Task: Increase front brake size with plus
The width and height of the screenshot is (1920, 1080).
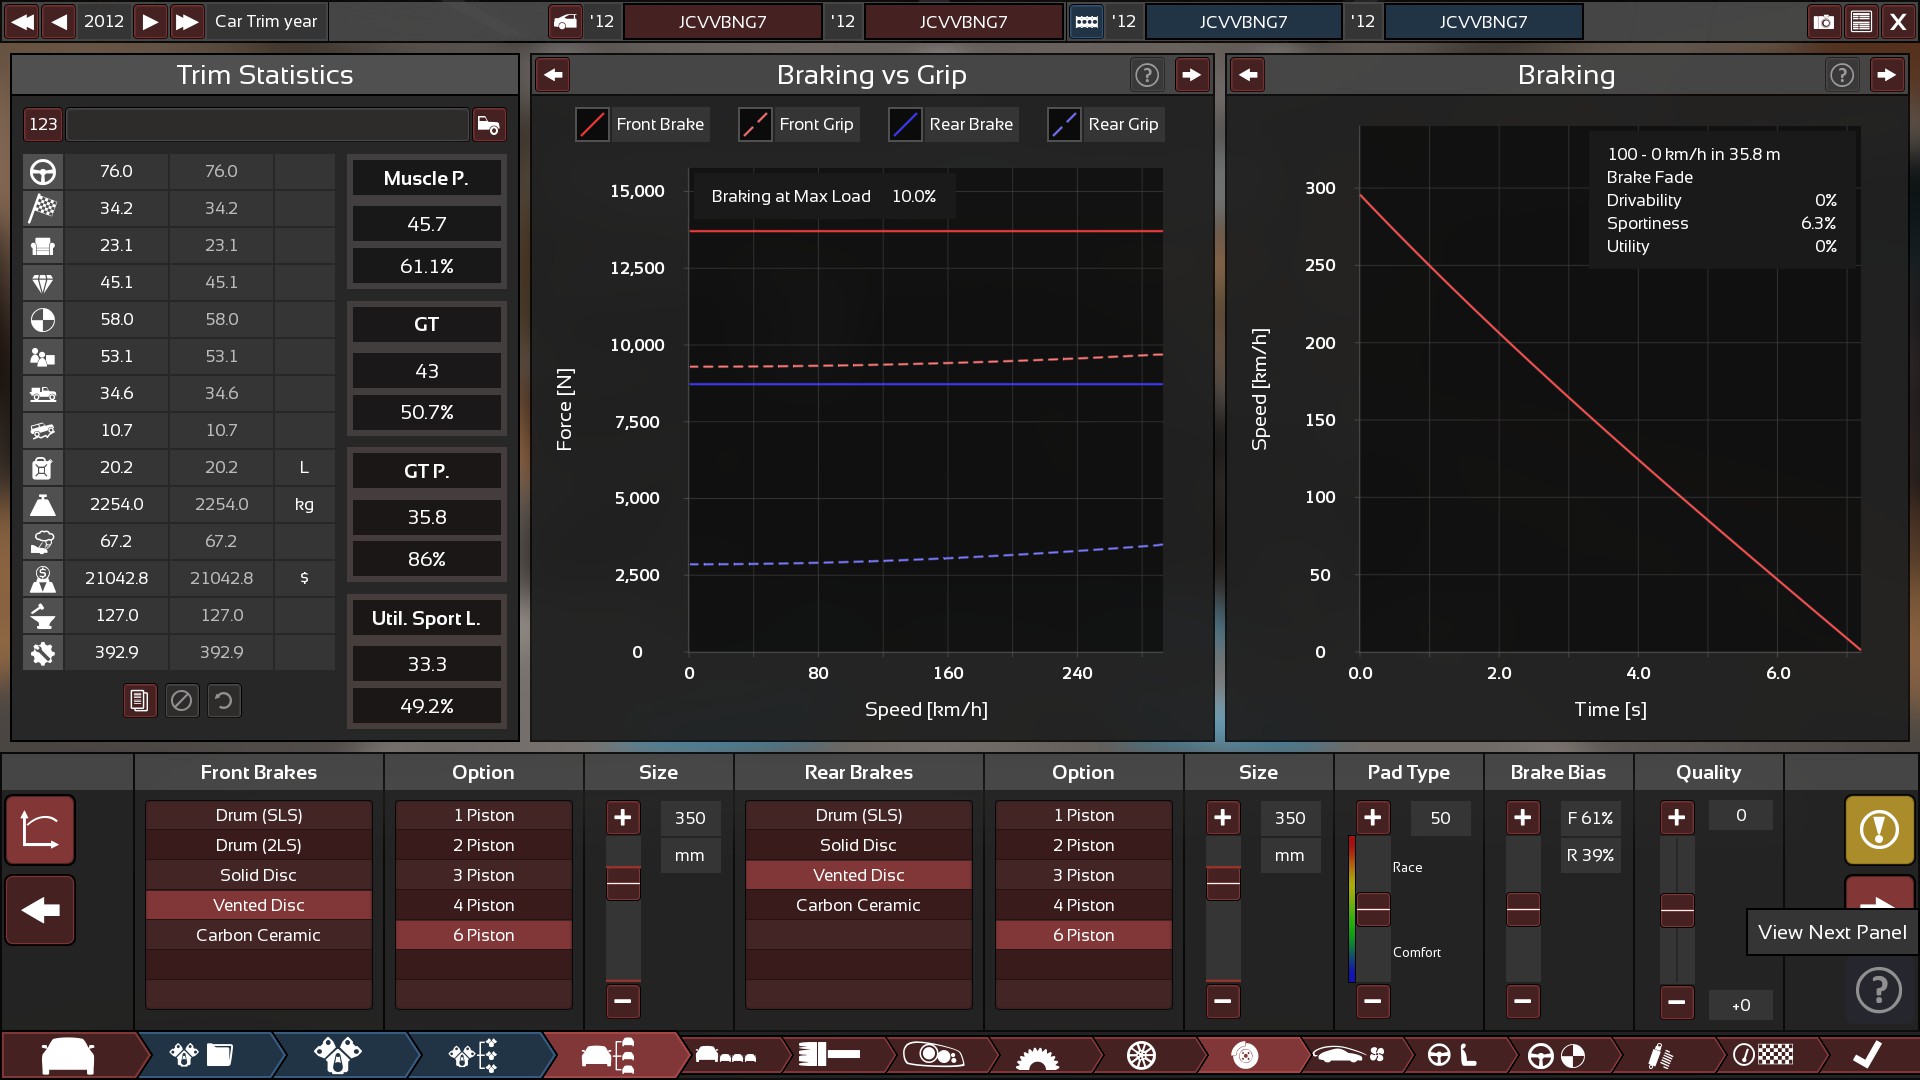Action: 623,818
